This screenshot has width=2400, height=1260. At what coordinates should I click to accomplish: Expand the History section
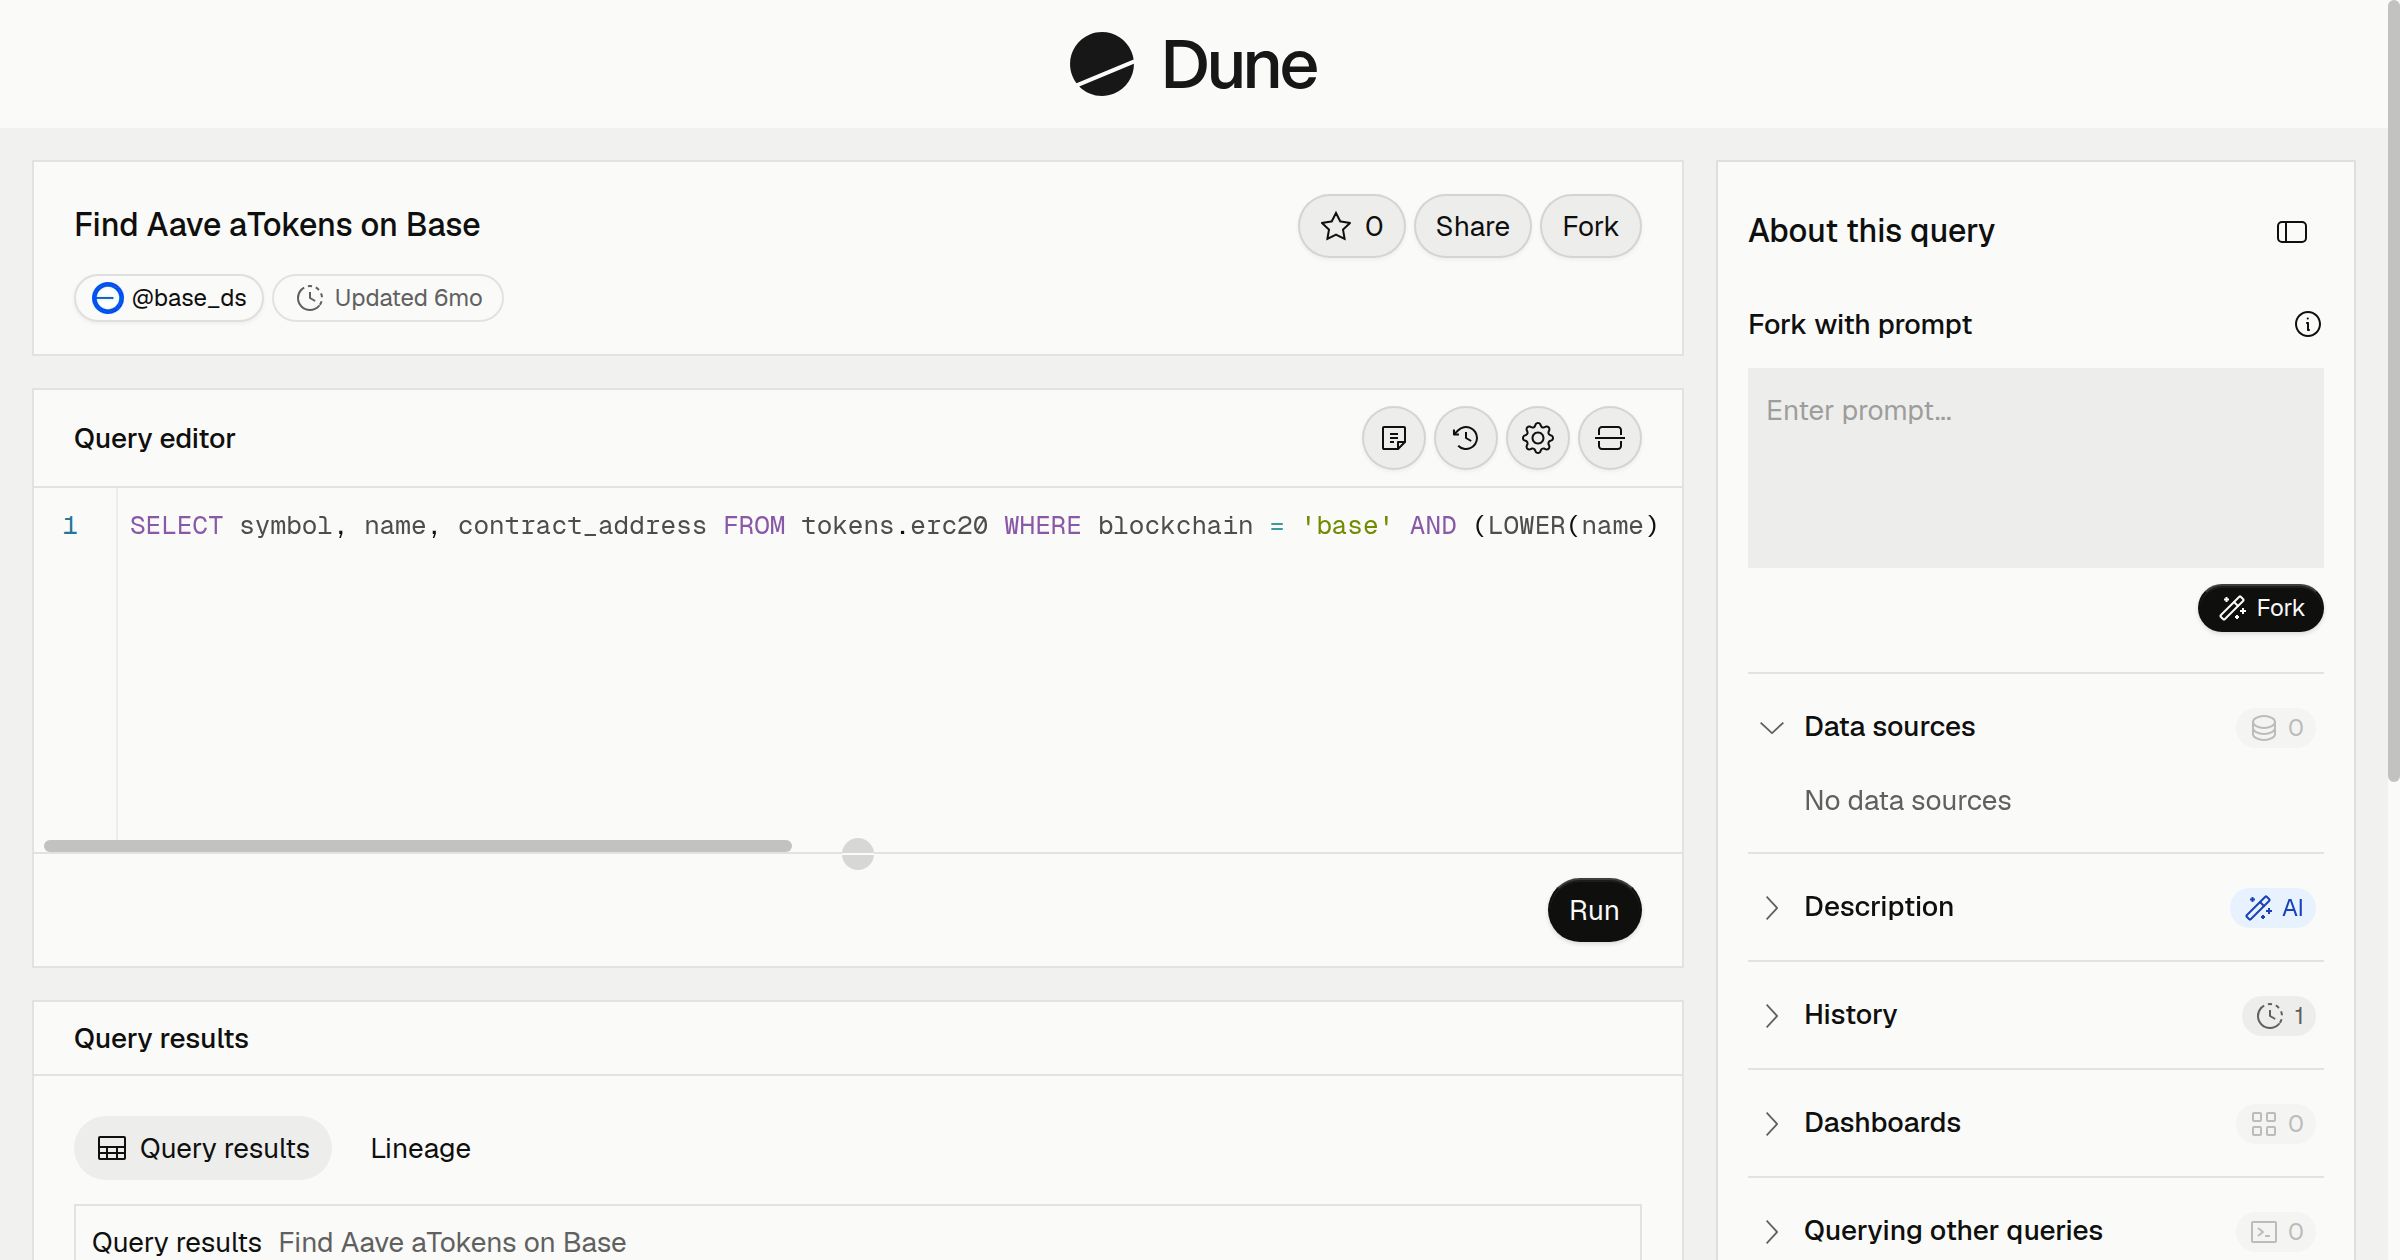[x=1771, y=1015]
